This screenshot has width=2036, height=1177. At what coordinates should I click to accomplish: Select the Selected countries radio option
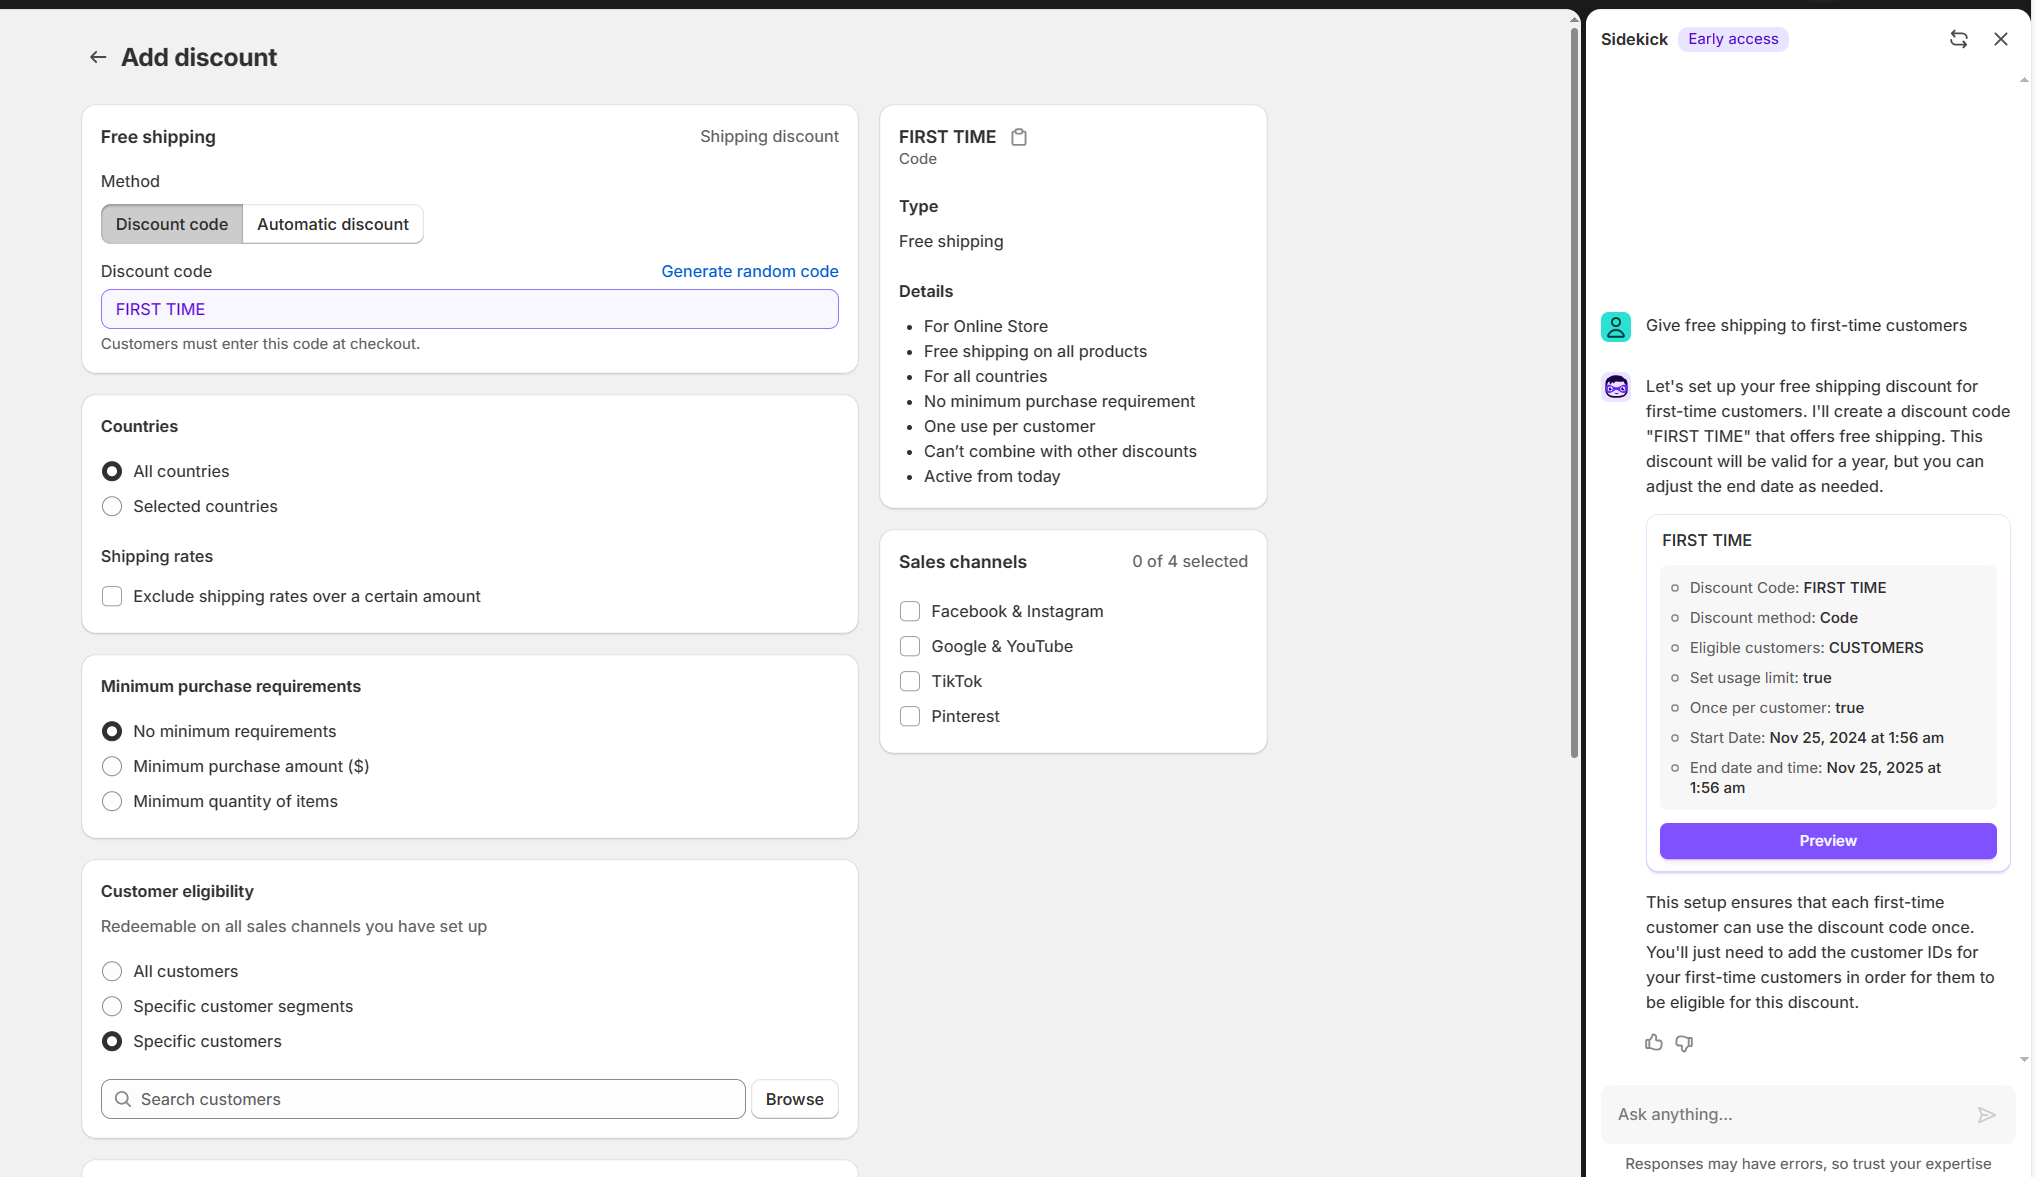click(x=112, y=506)
